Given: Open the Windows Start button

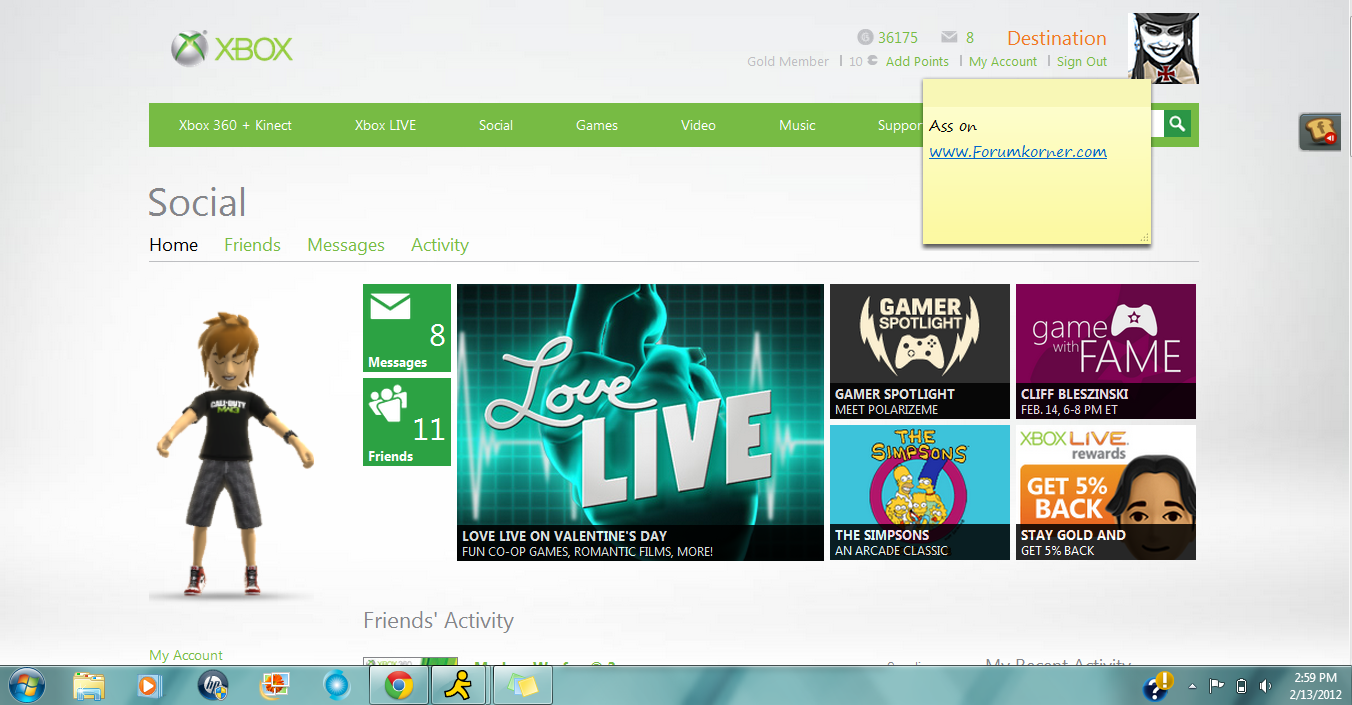Looking at the screenshot, I should pyautogui.click(x=26, y=686).
